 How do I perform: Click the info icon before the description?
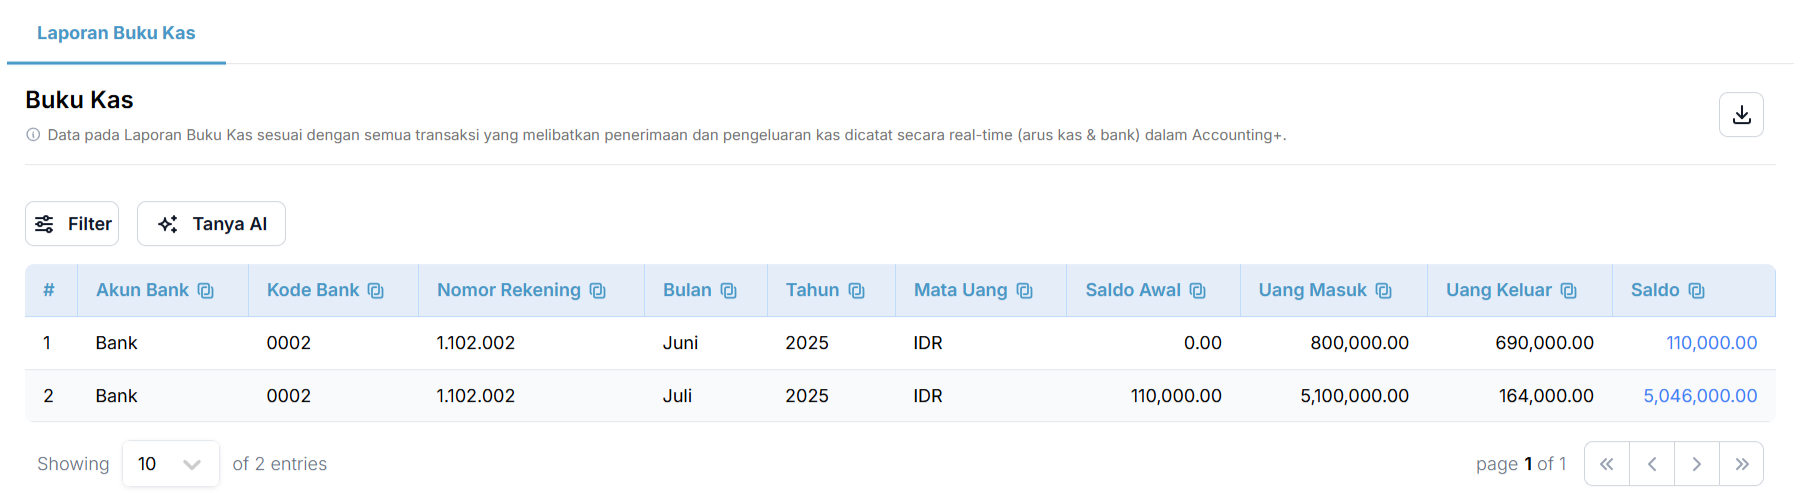tap(33, 135)
